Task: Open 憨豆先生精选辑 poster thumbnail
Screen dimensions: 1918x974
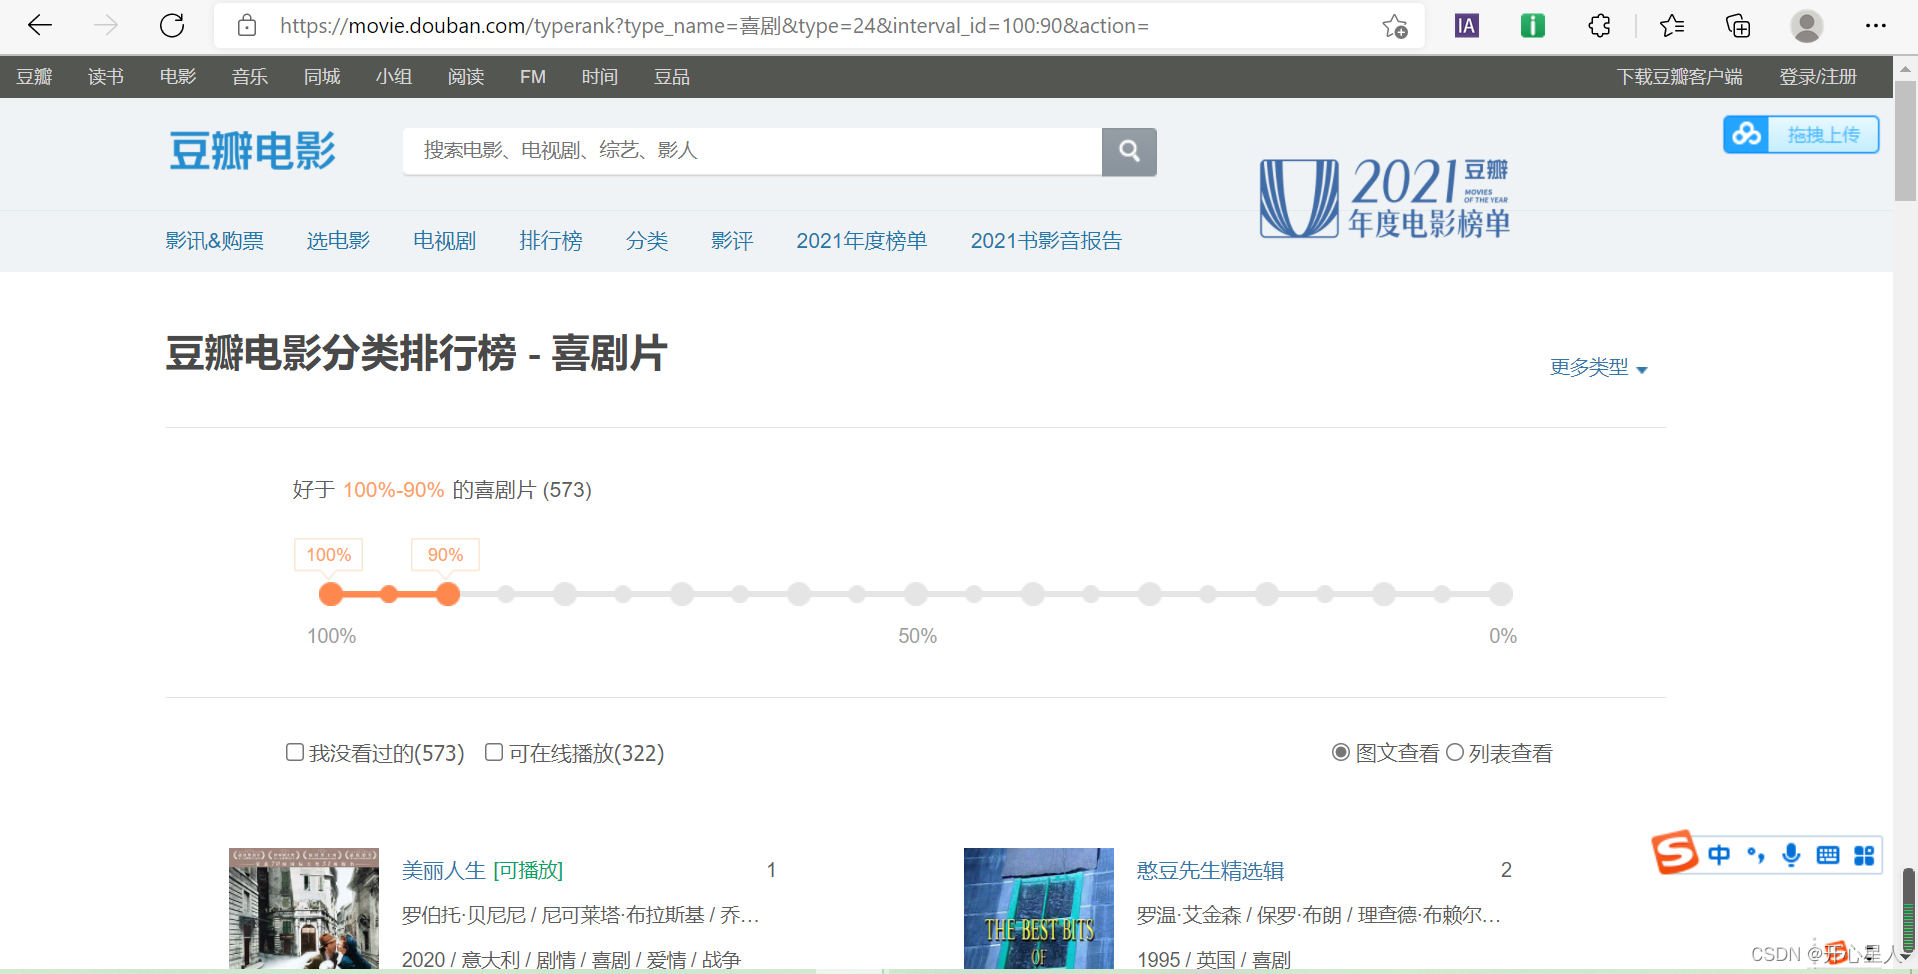Action: (1039, 909)
